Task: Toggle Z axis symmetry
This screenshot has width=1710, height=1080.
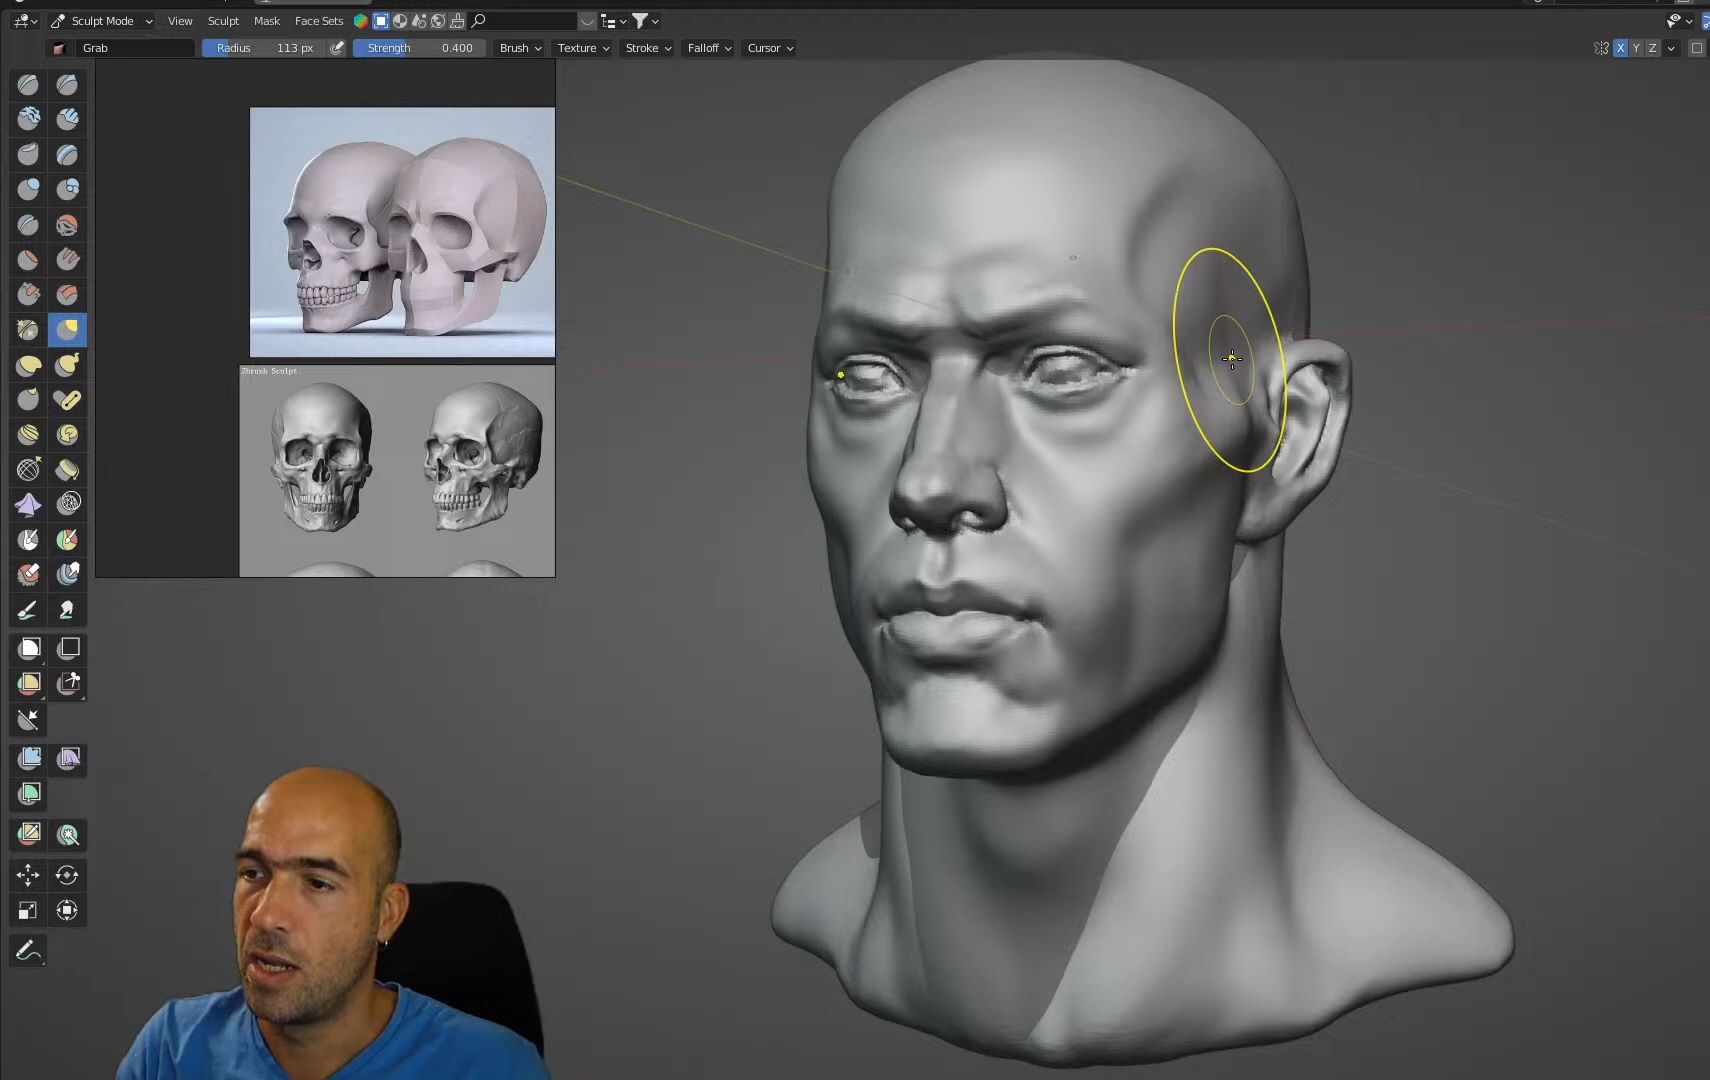Action: pos(1652,48)
